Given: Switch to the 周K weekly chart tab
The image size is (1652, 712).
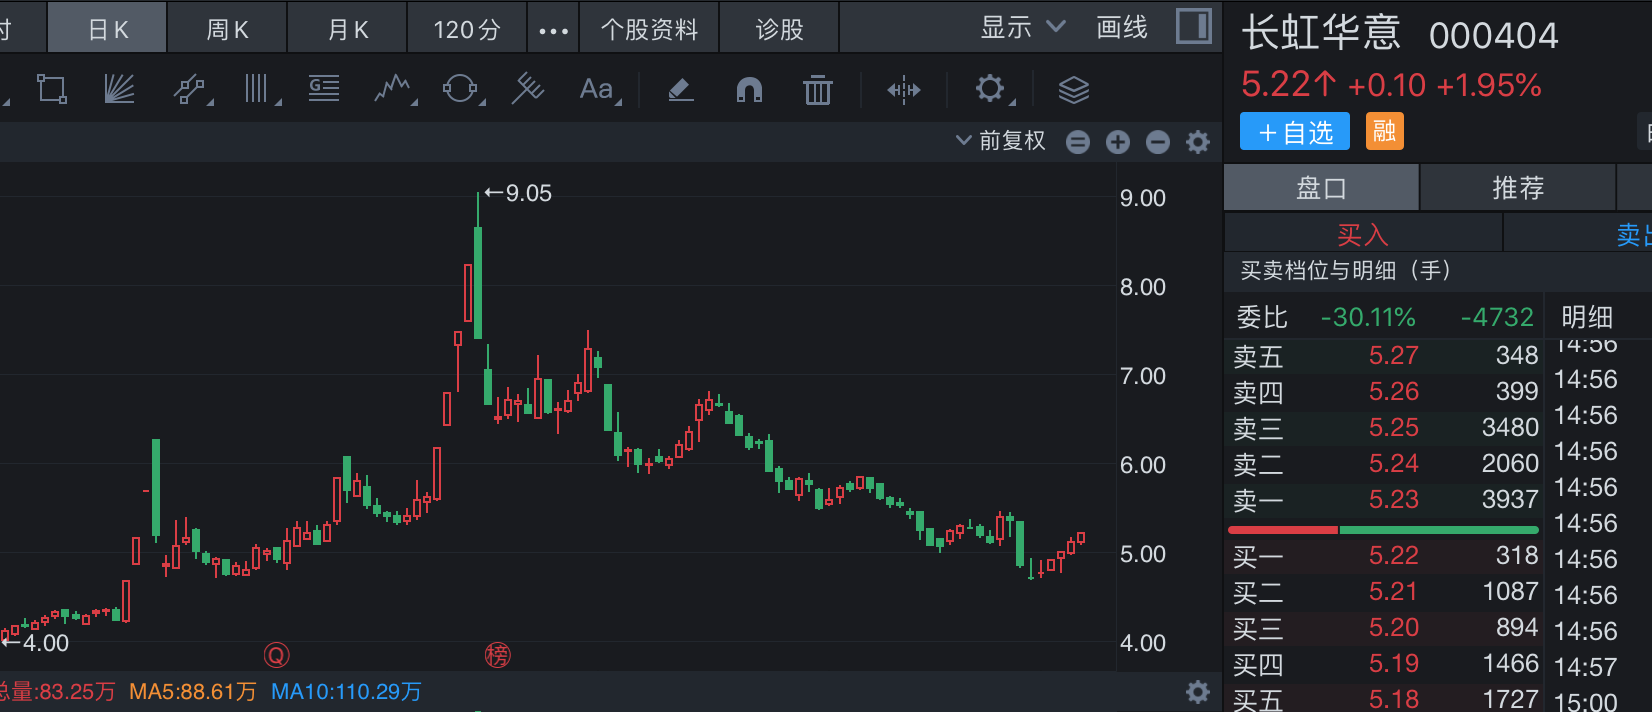Looking at the screenshot, I should [x=227, y=30].
